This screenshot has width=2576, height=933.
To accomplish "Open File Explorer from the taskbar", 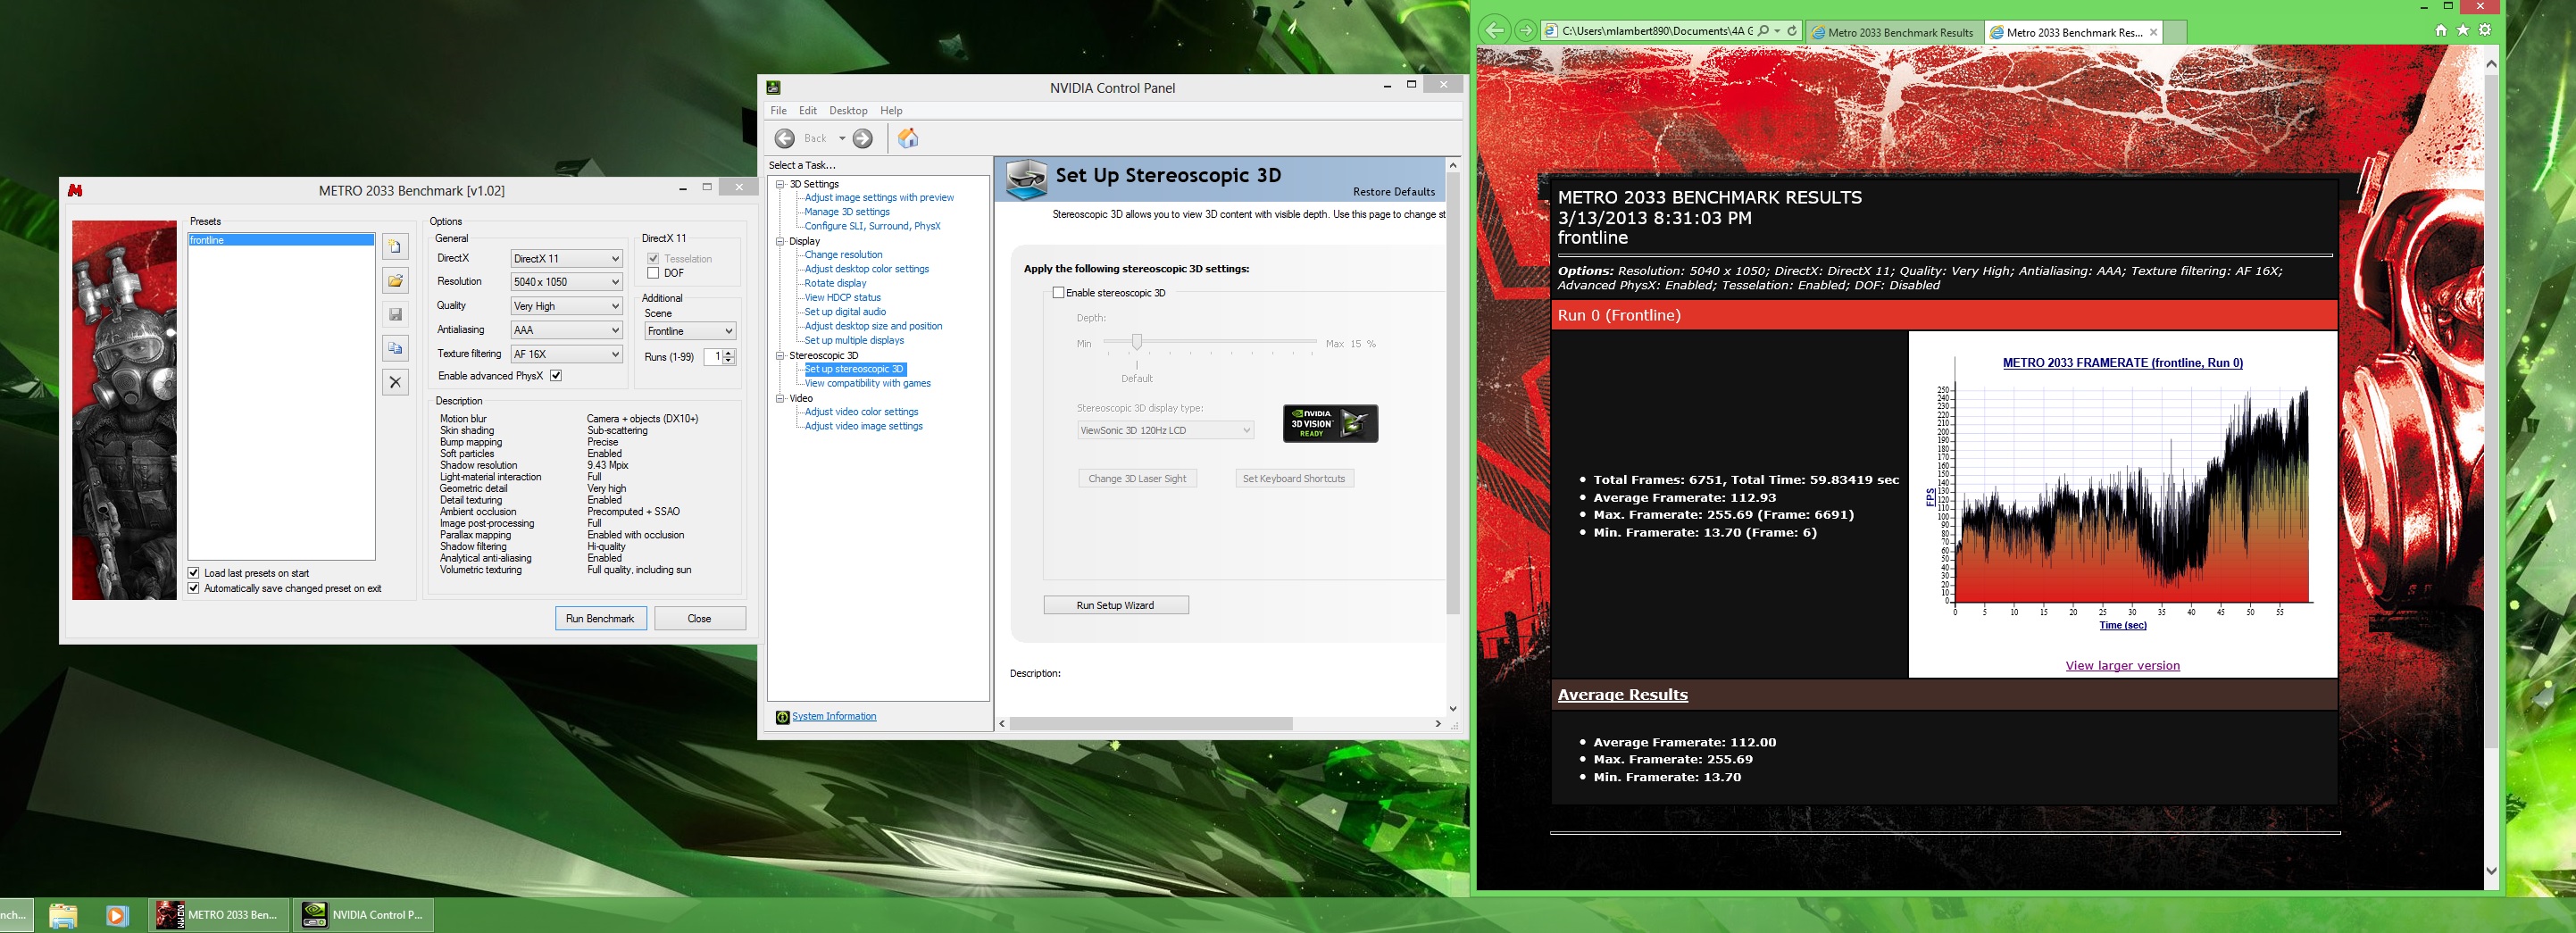I will tap(63, 915).
